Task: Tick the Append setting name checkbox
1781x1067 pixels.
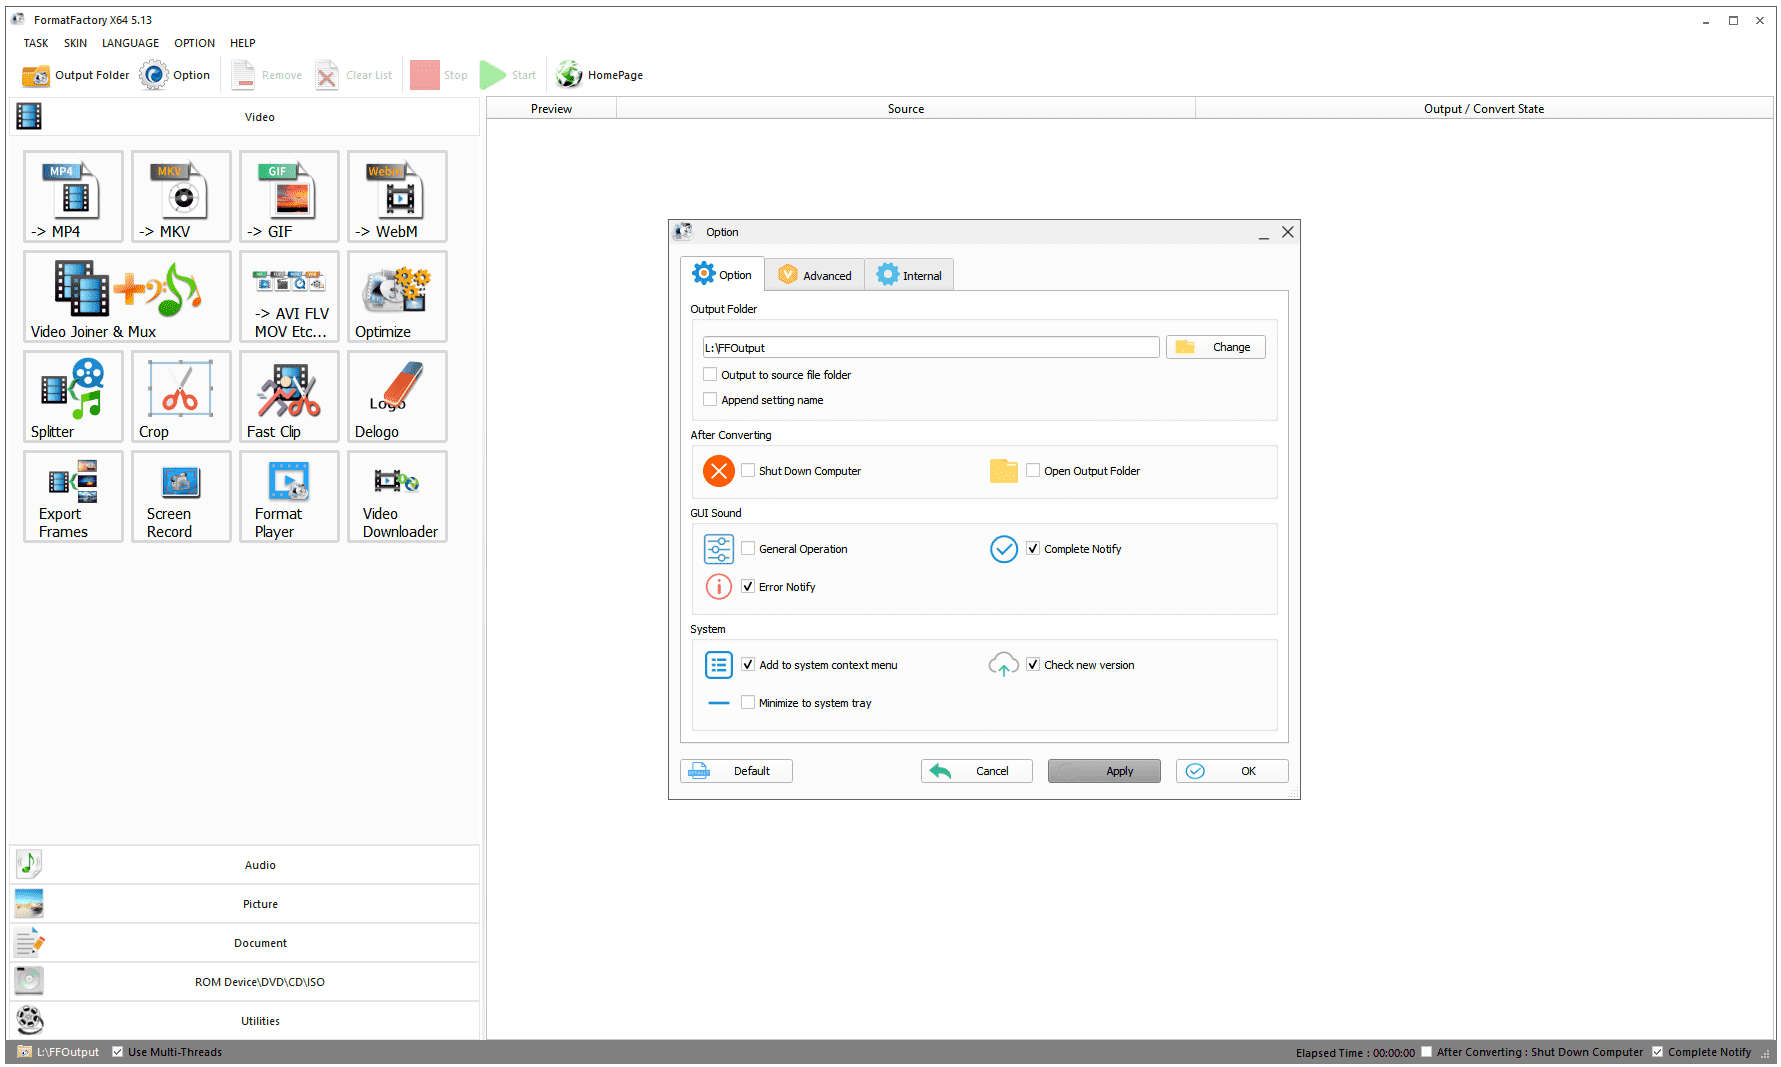Action: [x=710, y=400]
